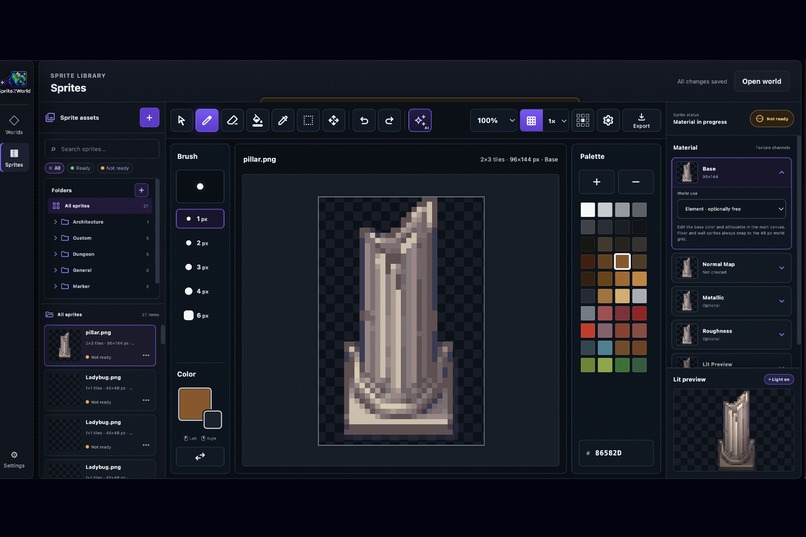Click the primary brown color swatch
The height and width of the screenshot is (537, 806).
click(194, 404)
